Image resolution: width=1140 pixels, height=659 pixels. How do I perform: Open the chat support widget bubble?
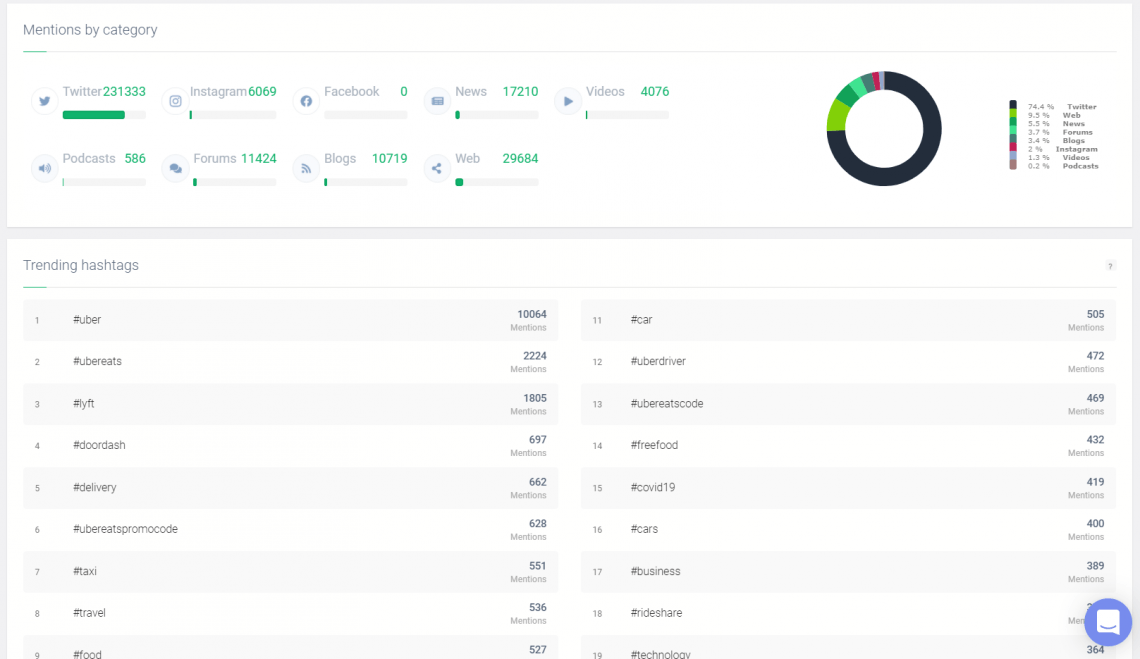click(x=1107, y=622)
